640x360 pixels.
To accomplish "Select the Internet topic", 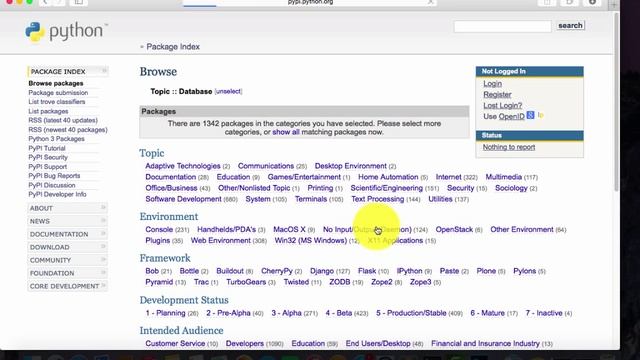I will 448,177.
